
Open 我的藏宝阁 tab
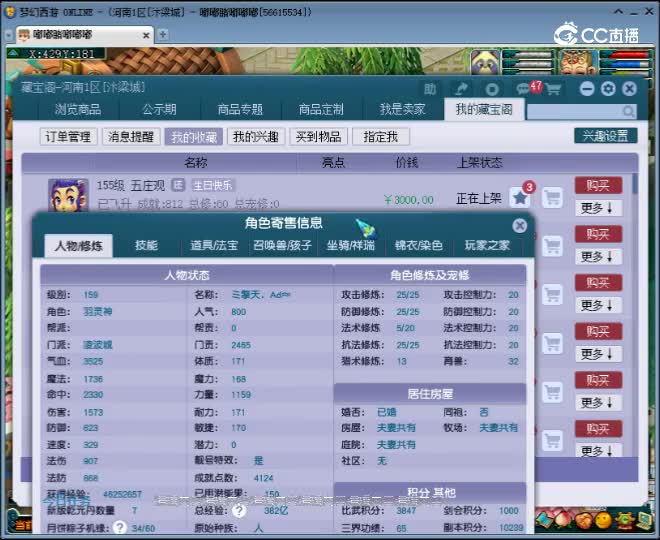tap(484, 109)
